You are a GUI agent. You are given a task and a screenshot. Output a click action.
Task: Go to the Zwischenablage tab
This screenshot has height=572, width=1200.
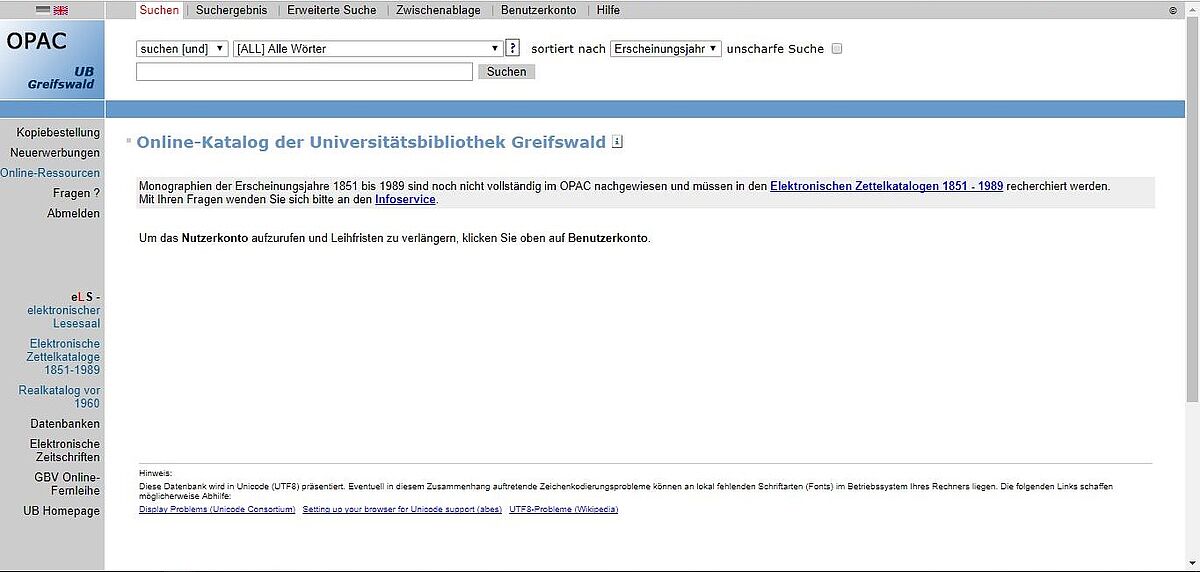tap(438, 10)
